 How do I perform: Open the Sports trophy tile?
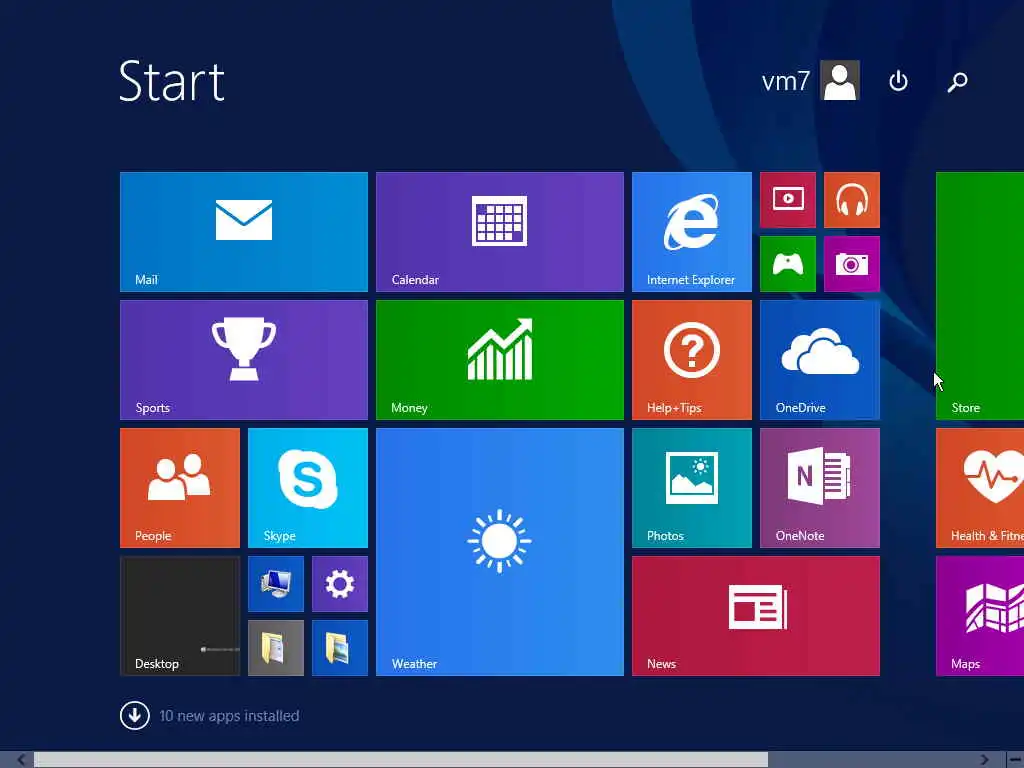244,360
